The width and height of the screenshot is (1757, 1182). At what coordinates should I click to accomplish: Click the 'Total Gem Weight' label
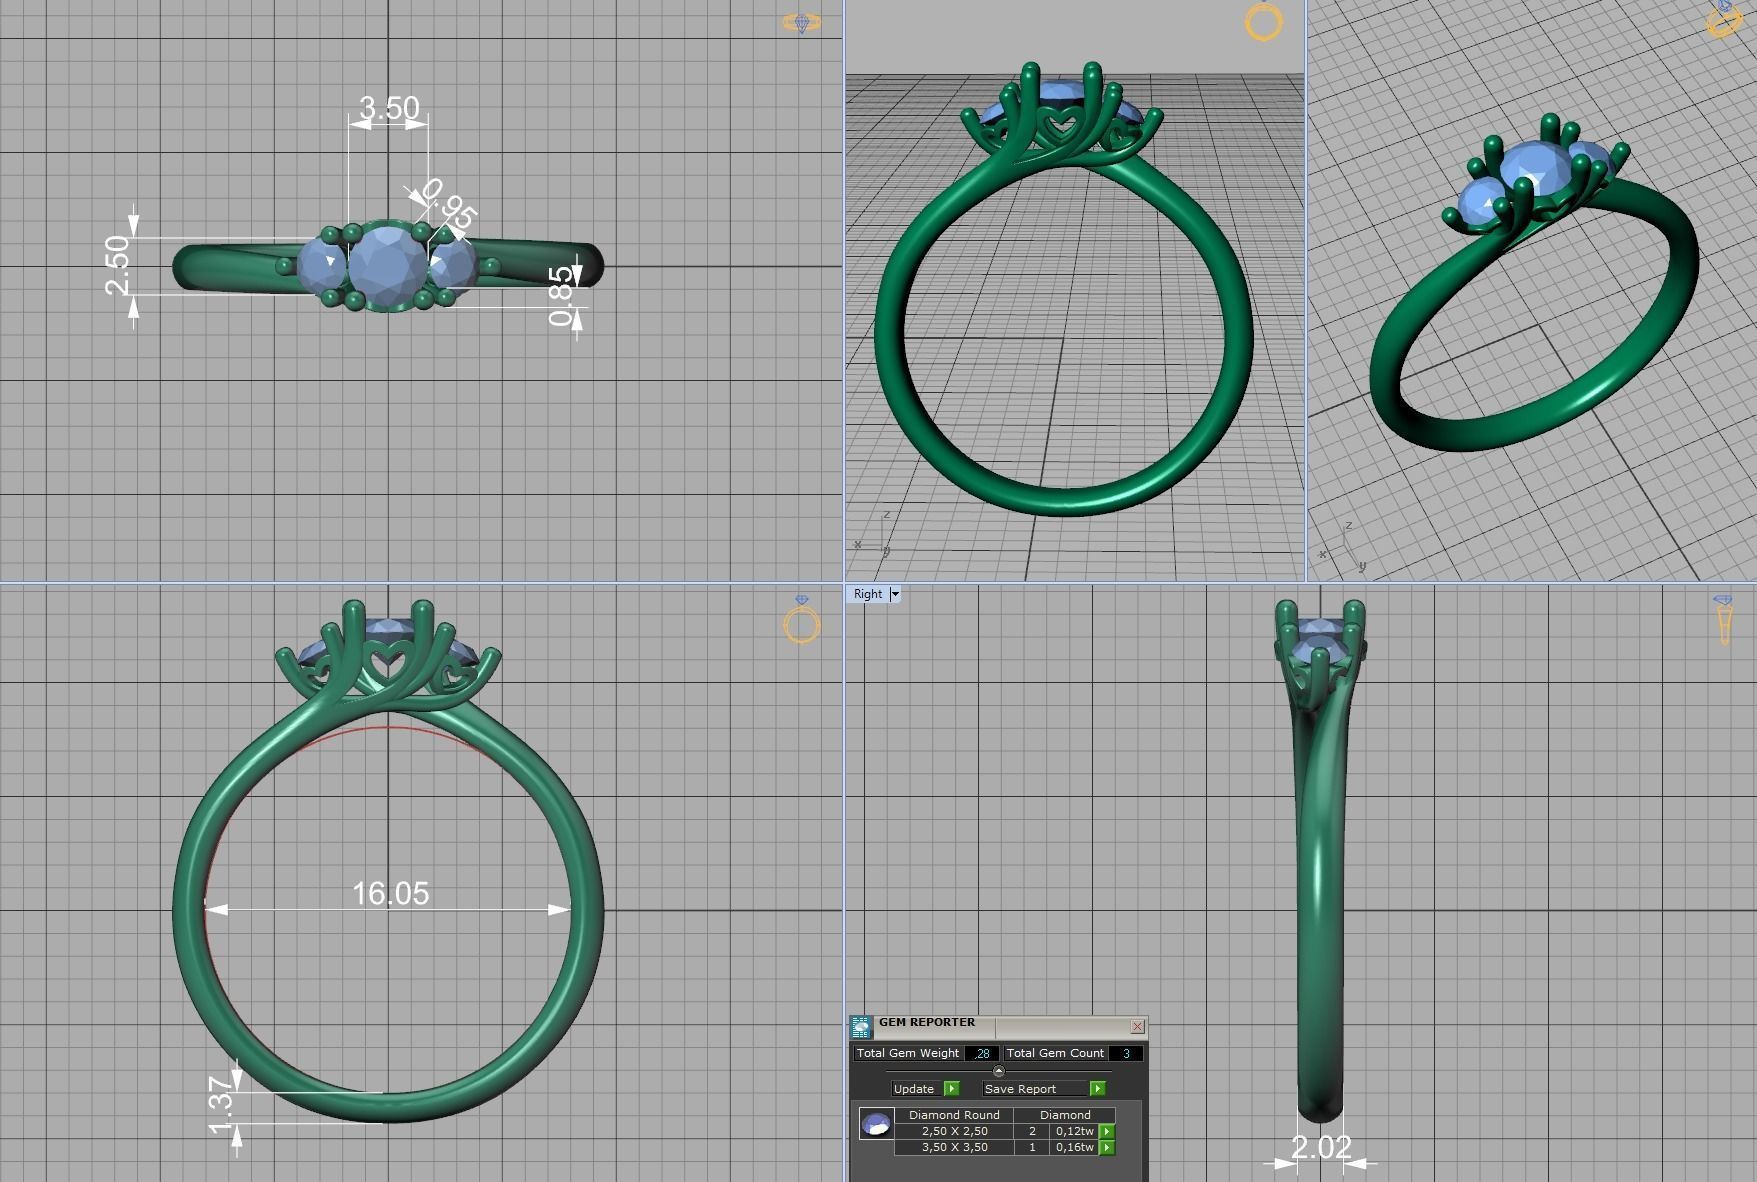pos(907,1053)
